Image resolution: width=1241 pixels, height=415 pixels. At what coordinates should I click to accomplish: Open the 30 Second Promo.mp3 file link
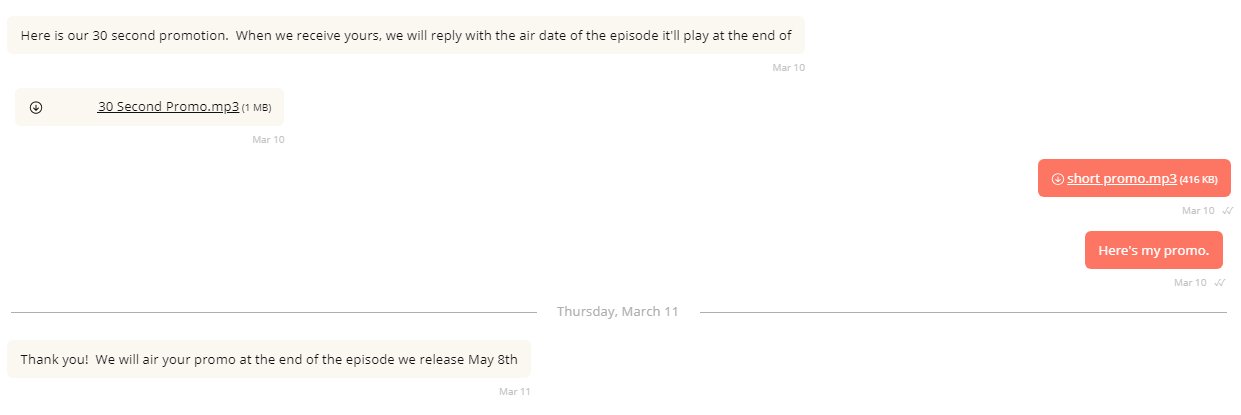pos(168,107)
